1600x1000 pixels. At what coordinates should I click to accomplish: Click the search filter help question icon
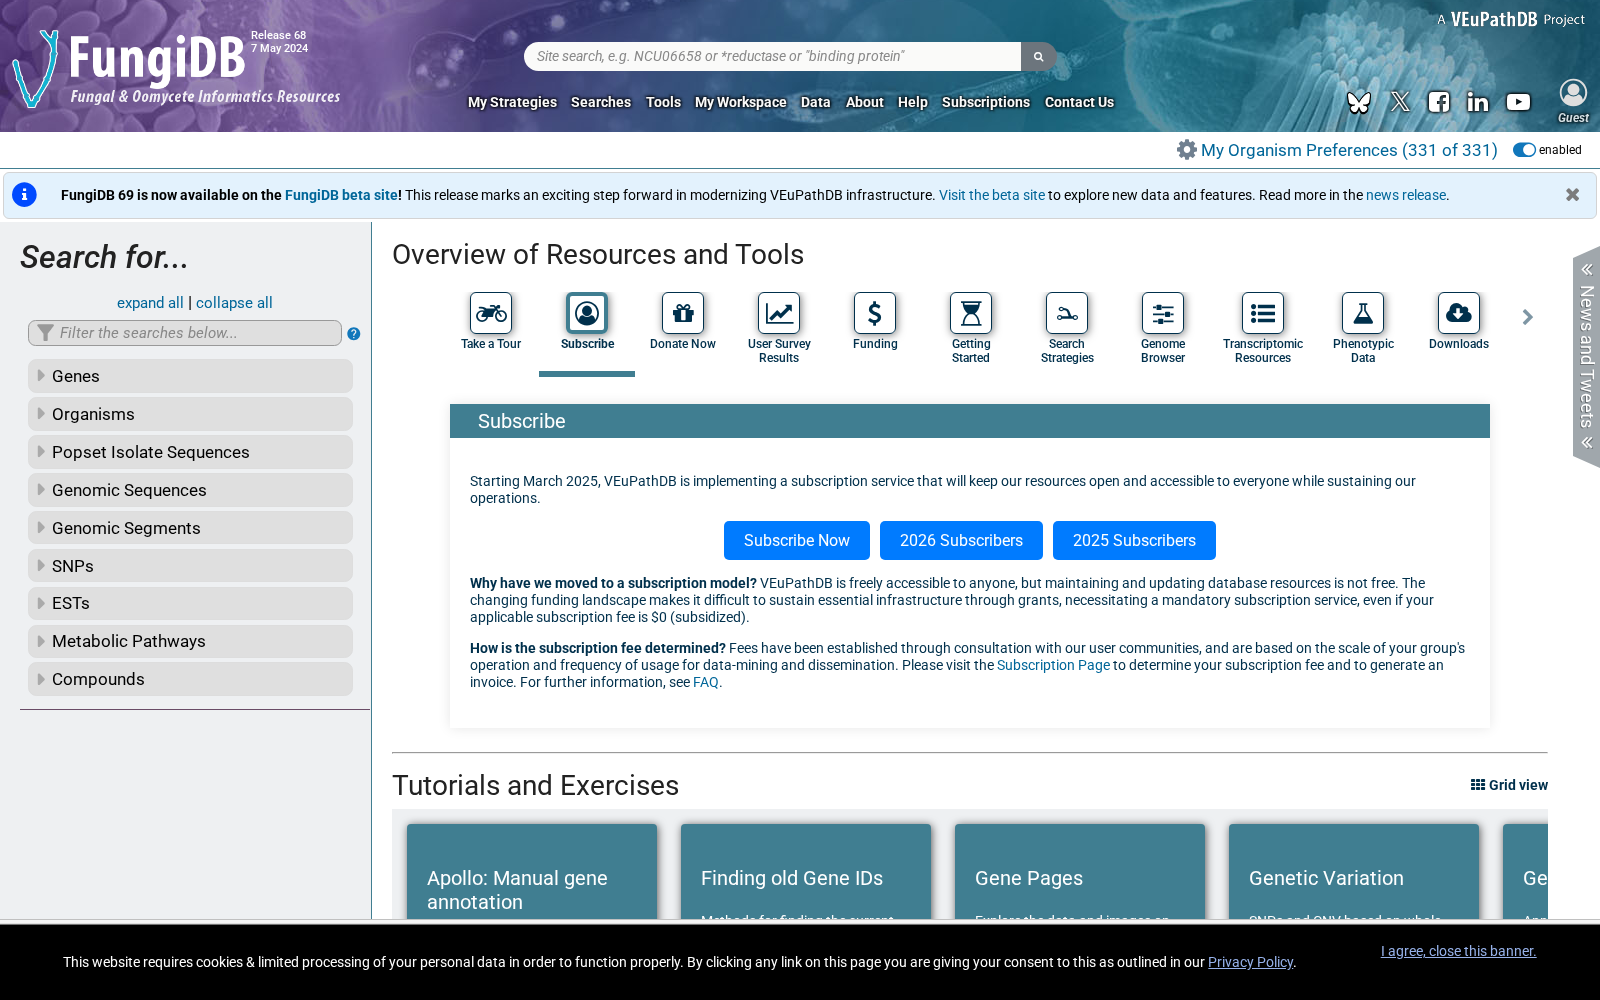pos(354,334)
